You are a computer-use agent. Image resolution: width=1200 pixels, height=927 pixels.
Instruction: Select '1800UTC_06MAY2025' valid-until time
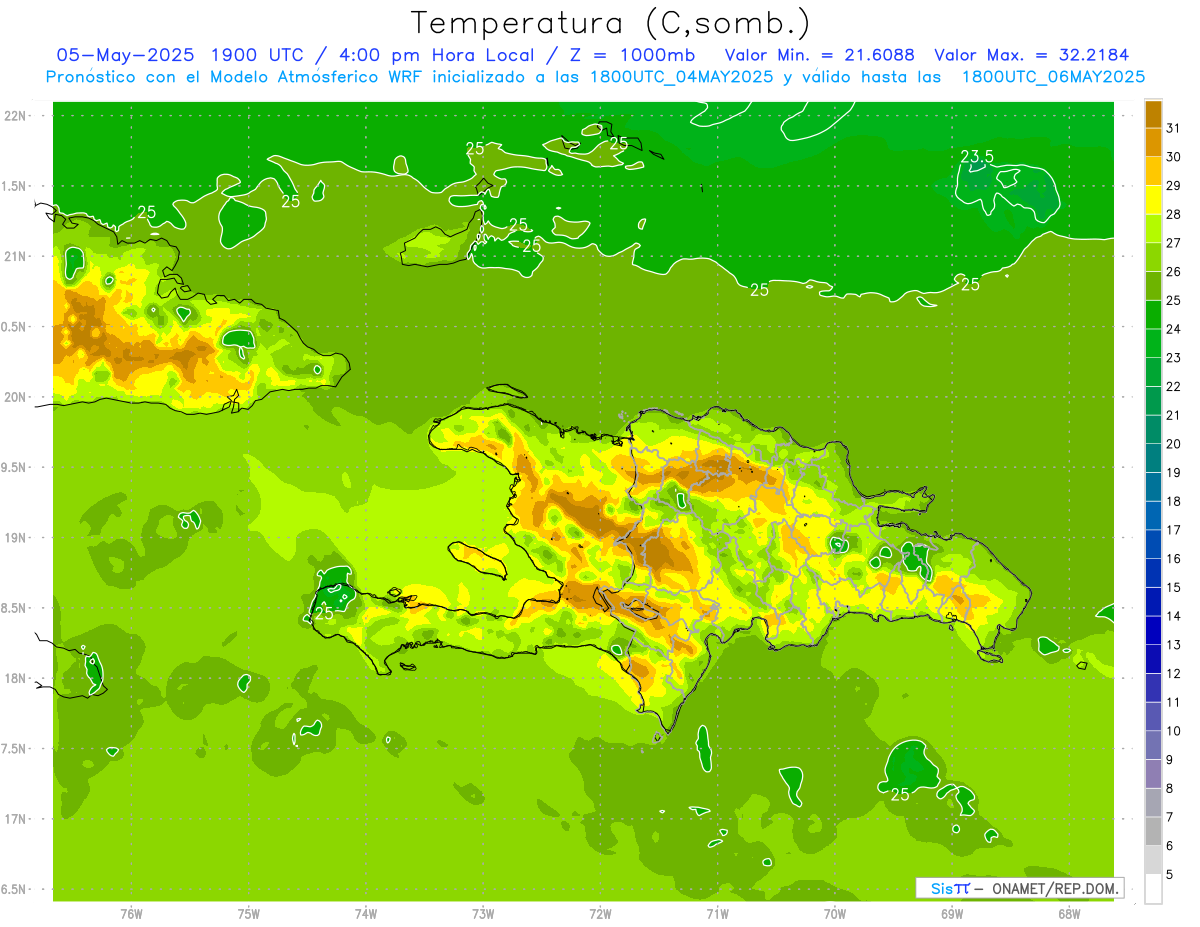[x=1054, y=77]
